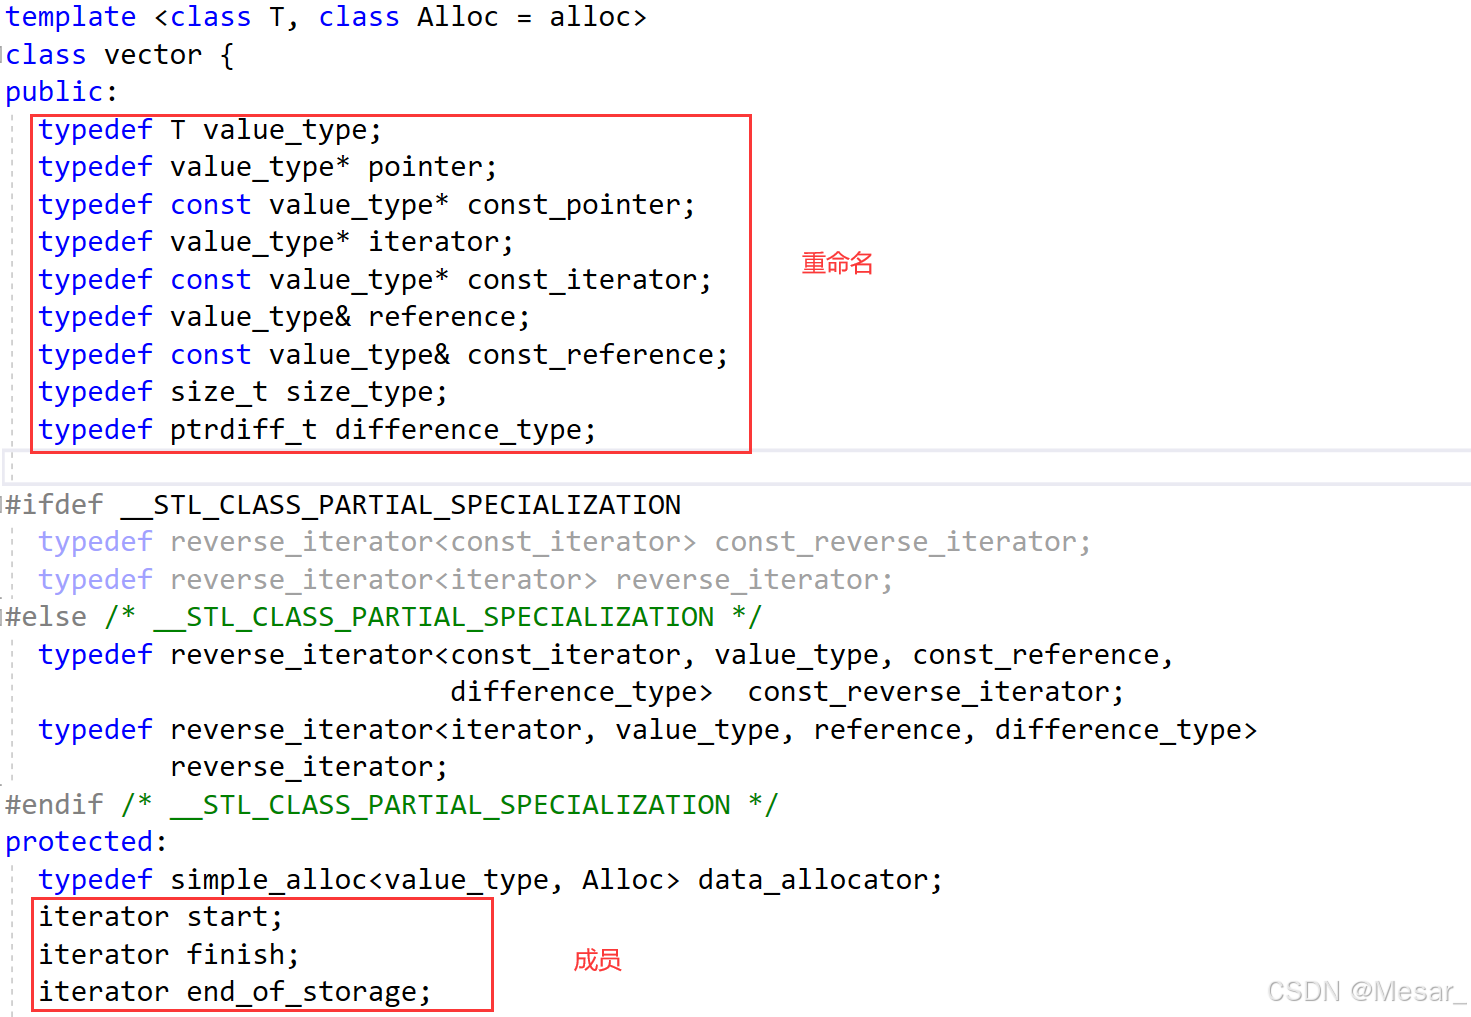Screen dimensions: 1471x1017
Task: Click line 'typedef reverse_iterator<const_iterator, value_type, const_reference,'
Action: (605, 655)
